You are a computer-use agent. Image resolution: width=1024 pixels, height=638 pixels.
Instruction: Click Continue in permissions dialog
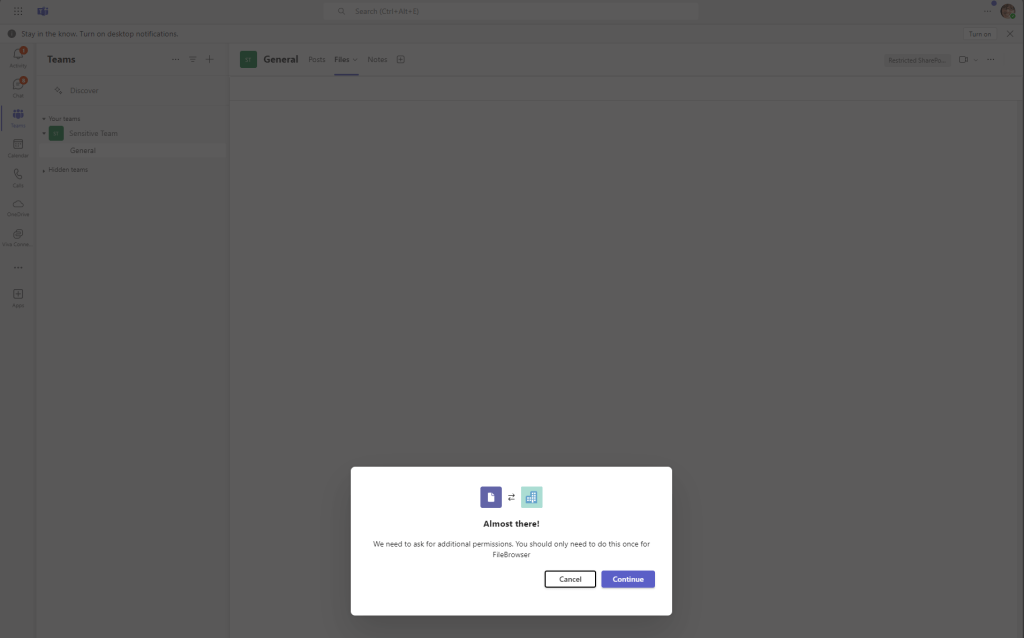(628, 579)
